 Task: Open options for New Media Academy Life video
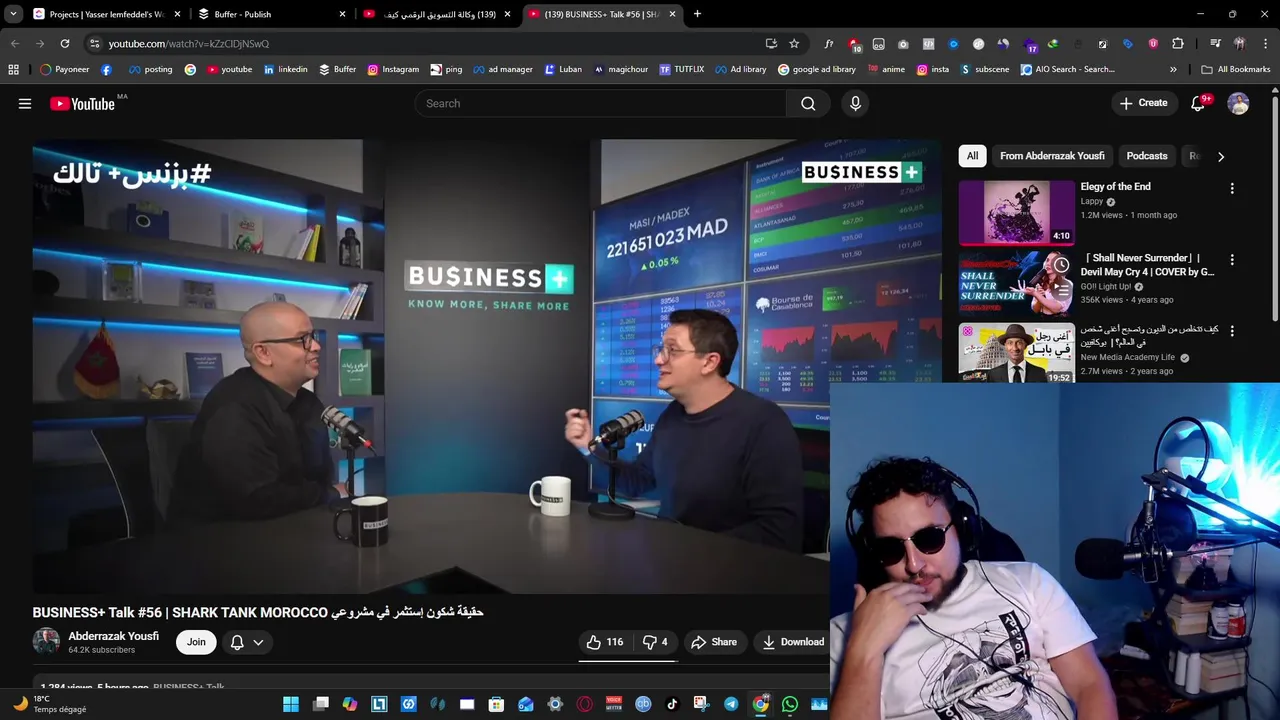[1232, 331]
